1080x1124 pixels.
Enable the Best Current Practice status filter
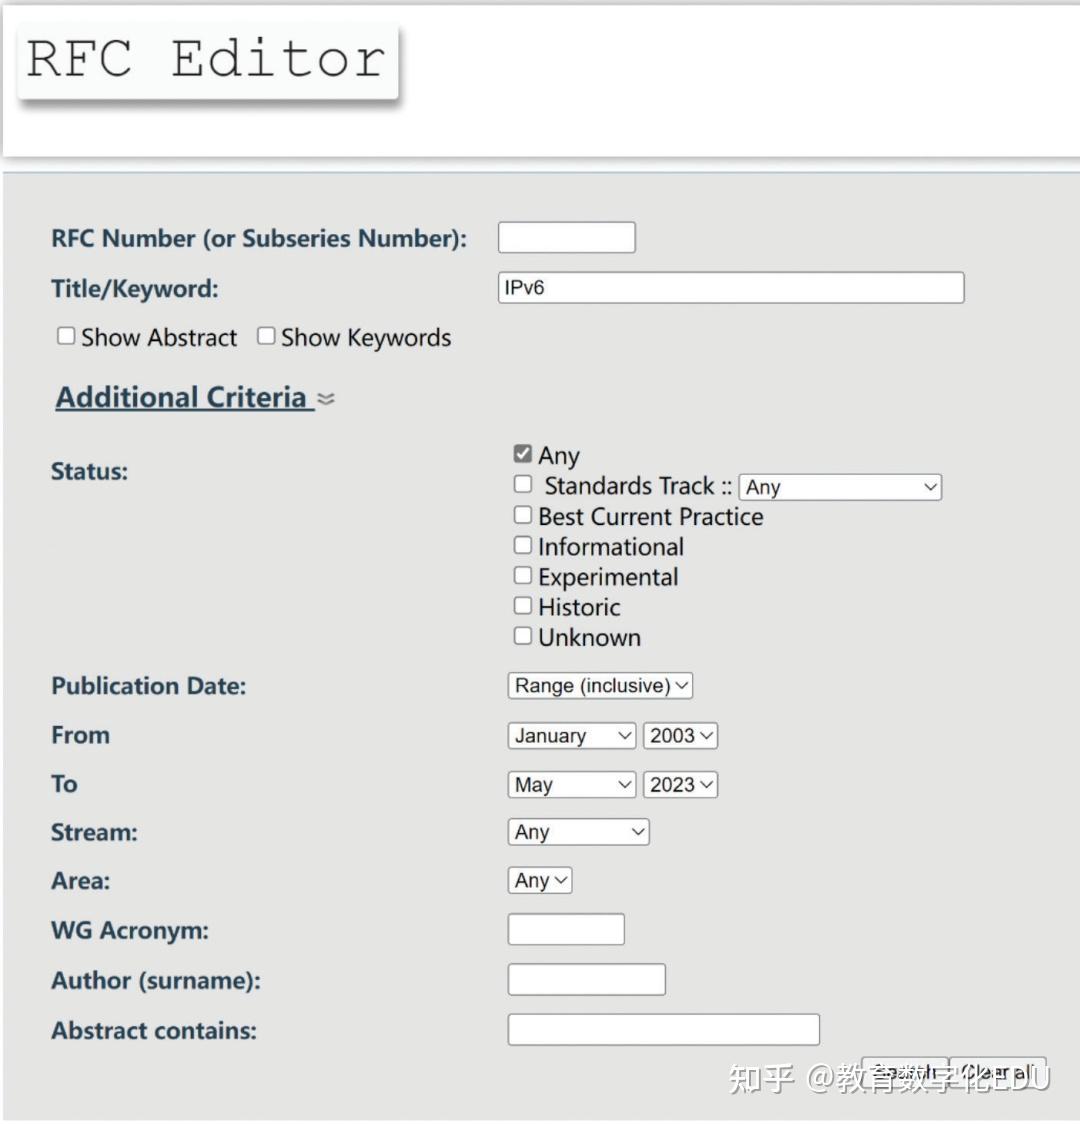click(523, 514)
